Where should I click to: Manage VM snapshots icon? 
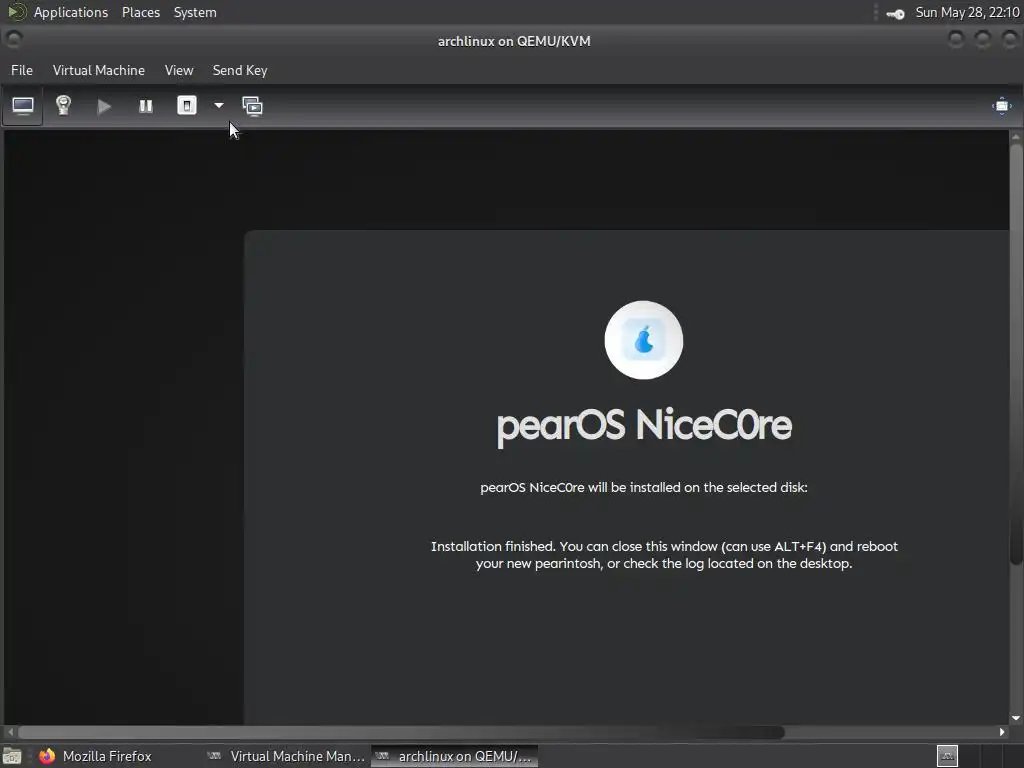click(x=253, y=106)
